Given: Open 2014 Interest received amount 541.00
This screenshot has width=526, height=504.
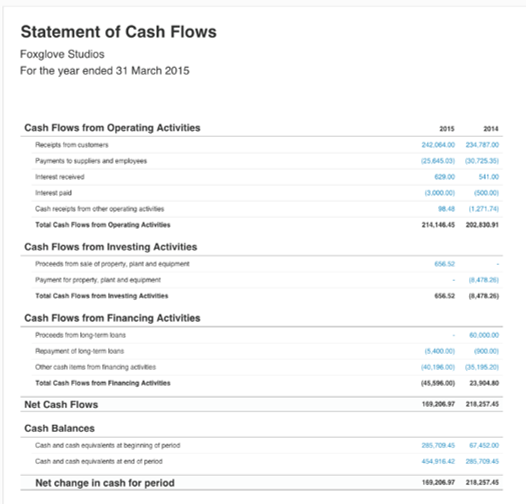Looking at the screenshot, I should coord(488,177).
